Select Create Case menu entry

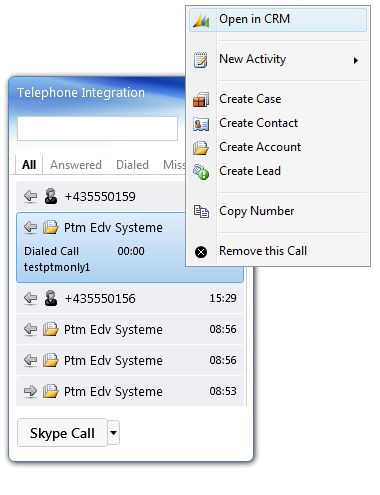pos(278,99)
